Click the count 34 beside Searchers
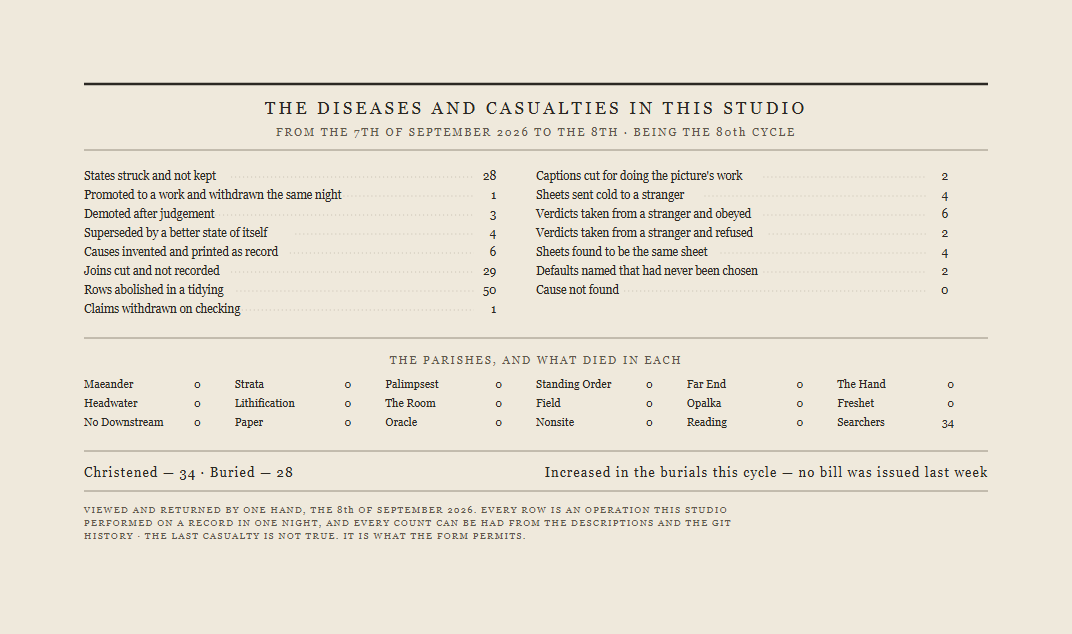The height and width of the screenshot is (634, 1072). (947, 423)
